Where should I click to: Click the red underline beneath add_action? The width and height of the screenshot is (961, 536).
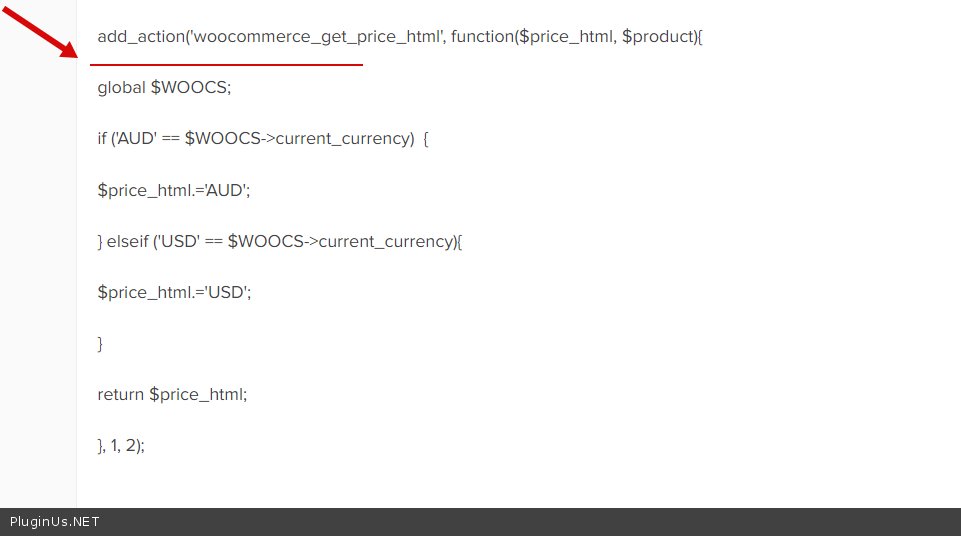226,65
